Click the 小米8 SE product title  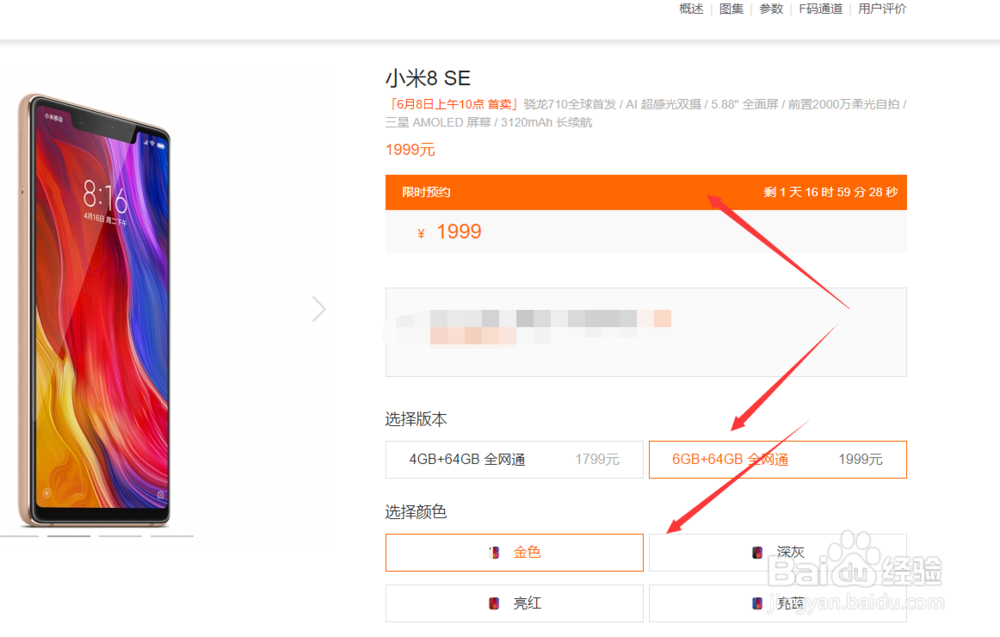pos(428,78)
